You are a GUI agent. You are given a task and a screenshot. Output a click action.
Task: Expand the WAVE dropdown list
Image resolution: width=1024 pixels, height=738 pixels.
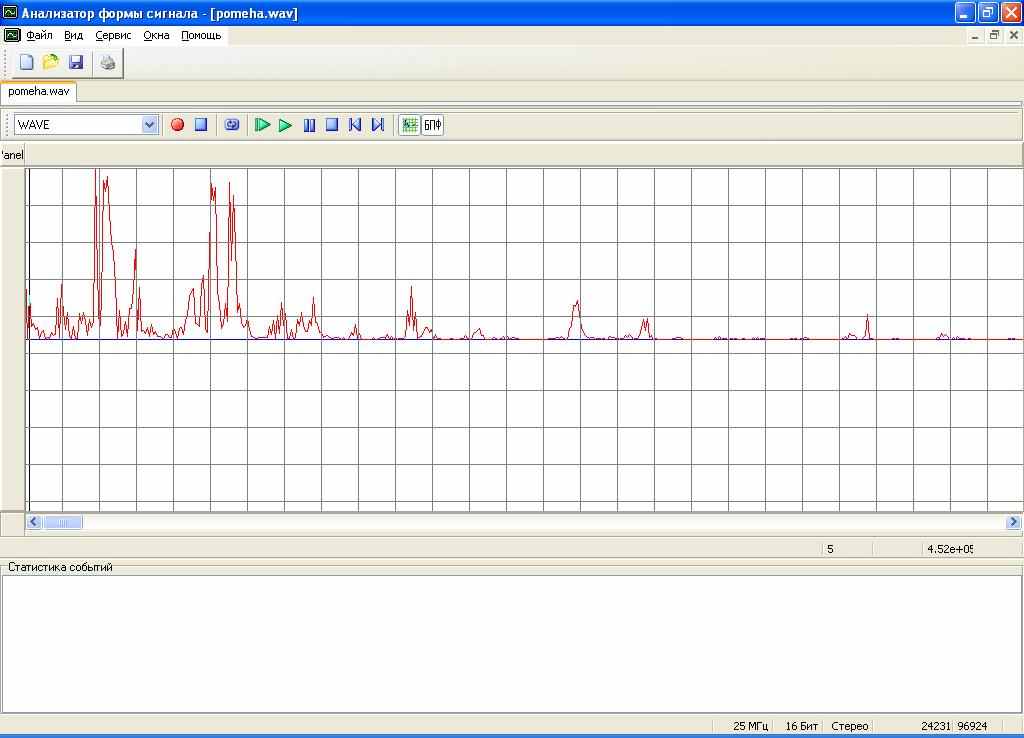pos(150,125)
